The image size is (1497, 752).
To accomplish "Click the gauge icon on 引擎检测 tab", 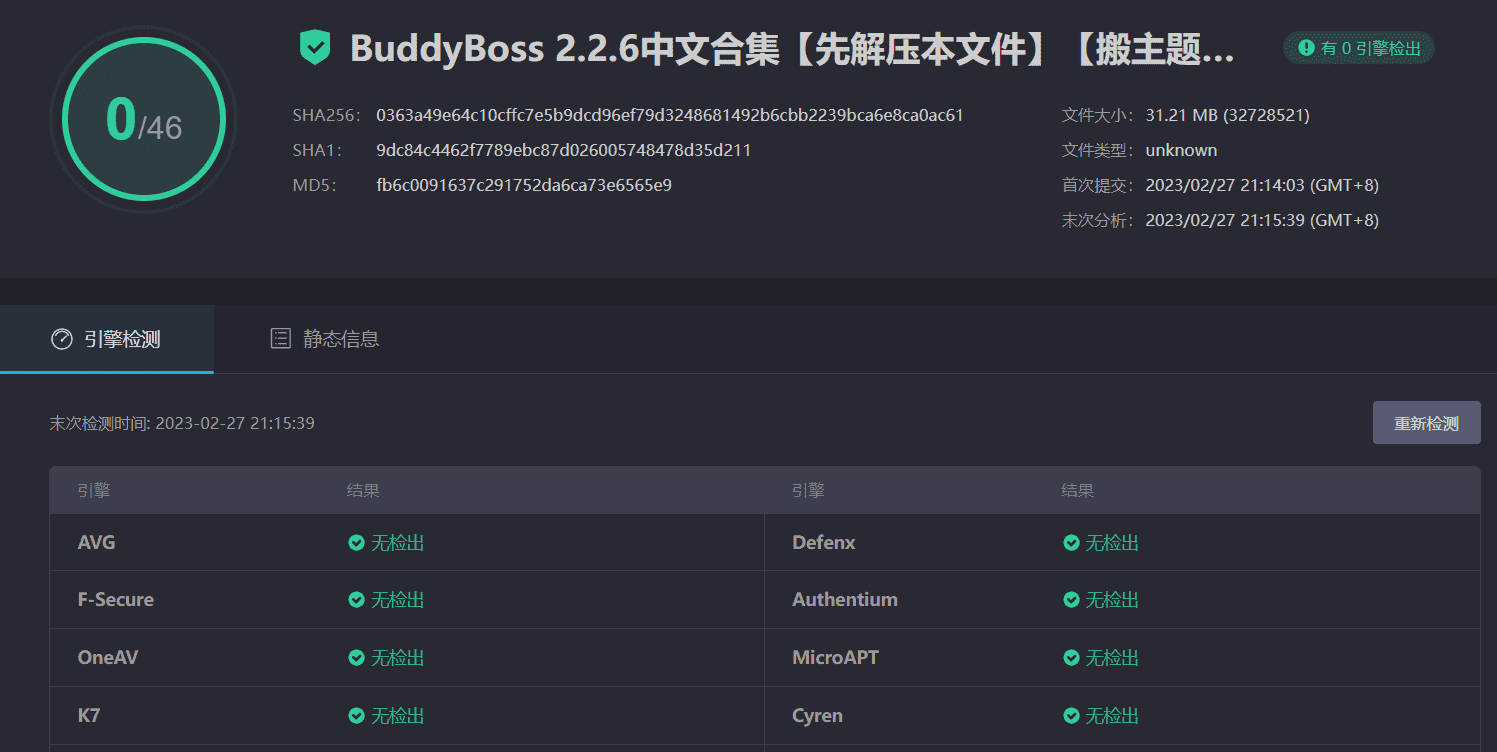I will coord(62,339).
